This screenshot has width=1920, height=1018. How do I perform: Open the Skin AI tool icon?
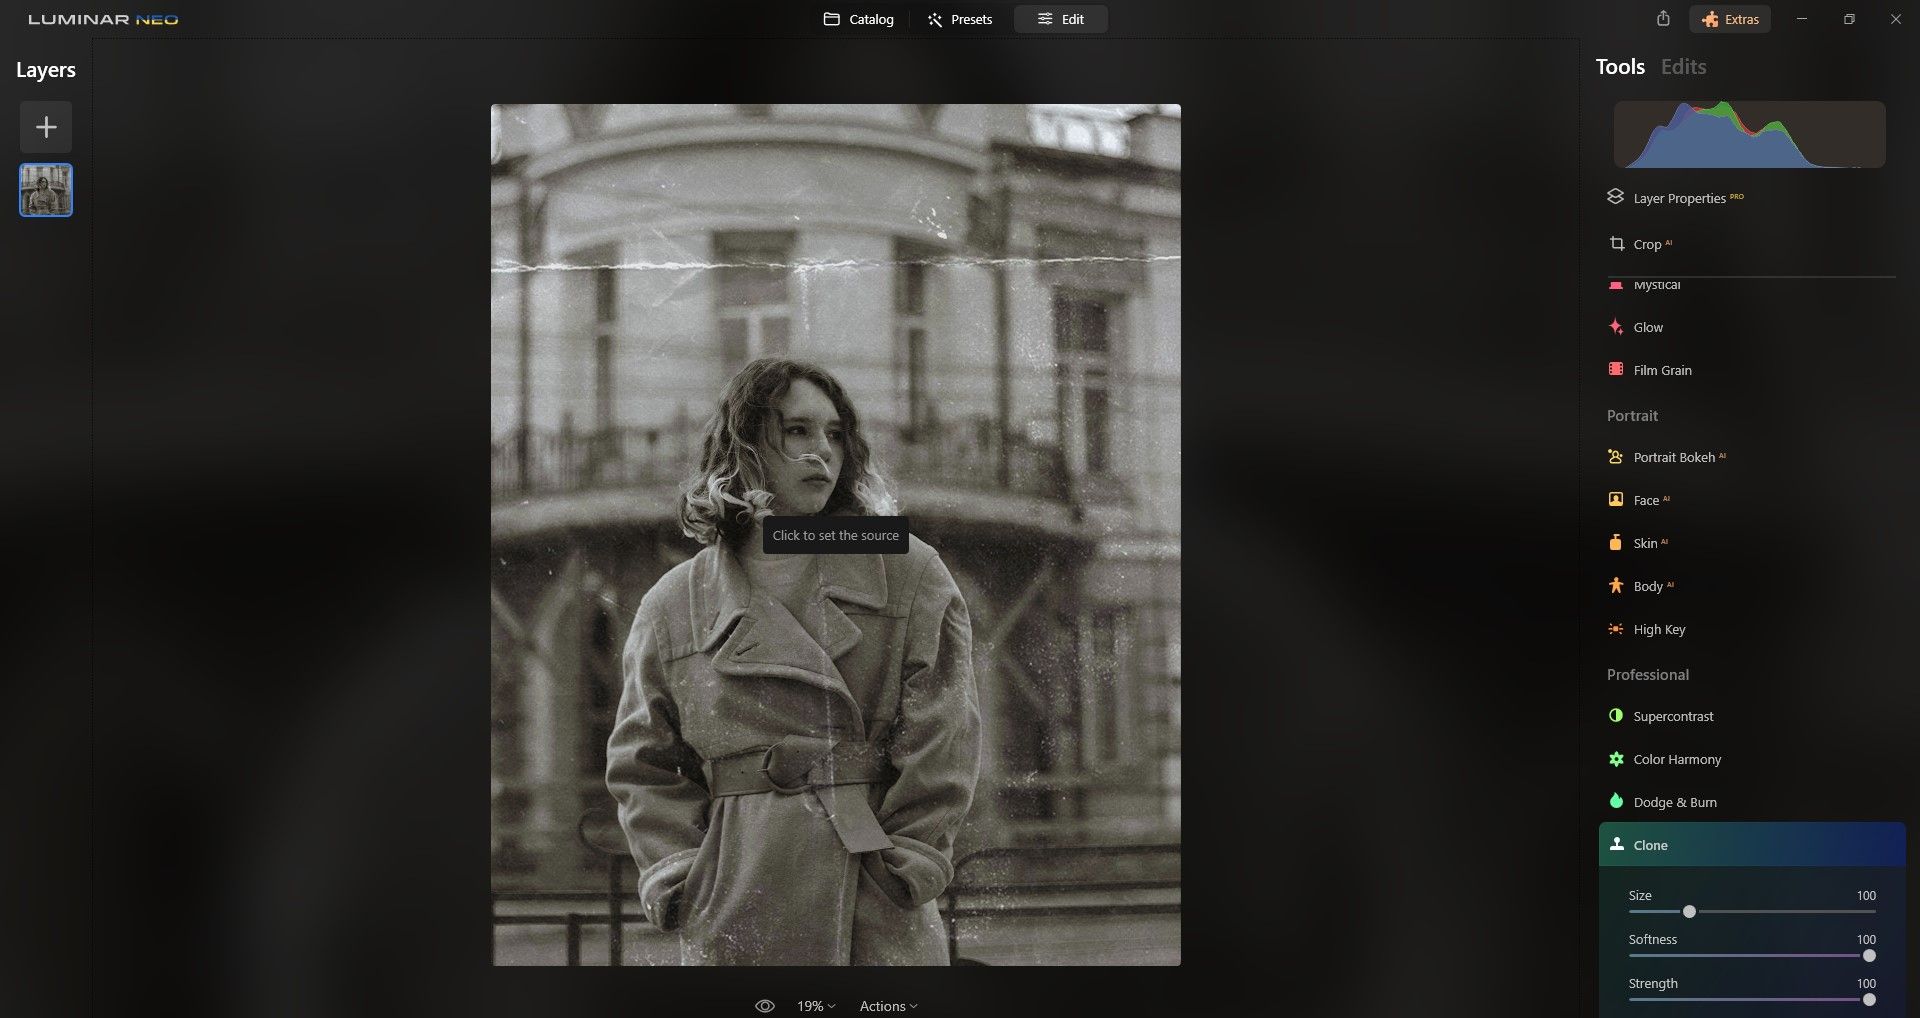click(1616, 542)
